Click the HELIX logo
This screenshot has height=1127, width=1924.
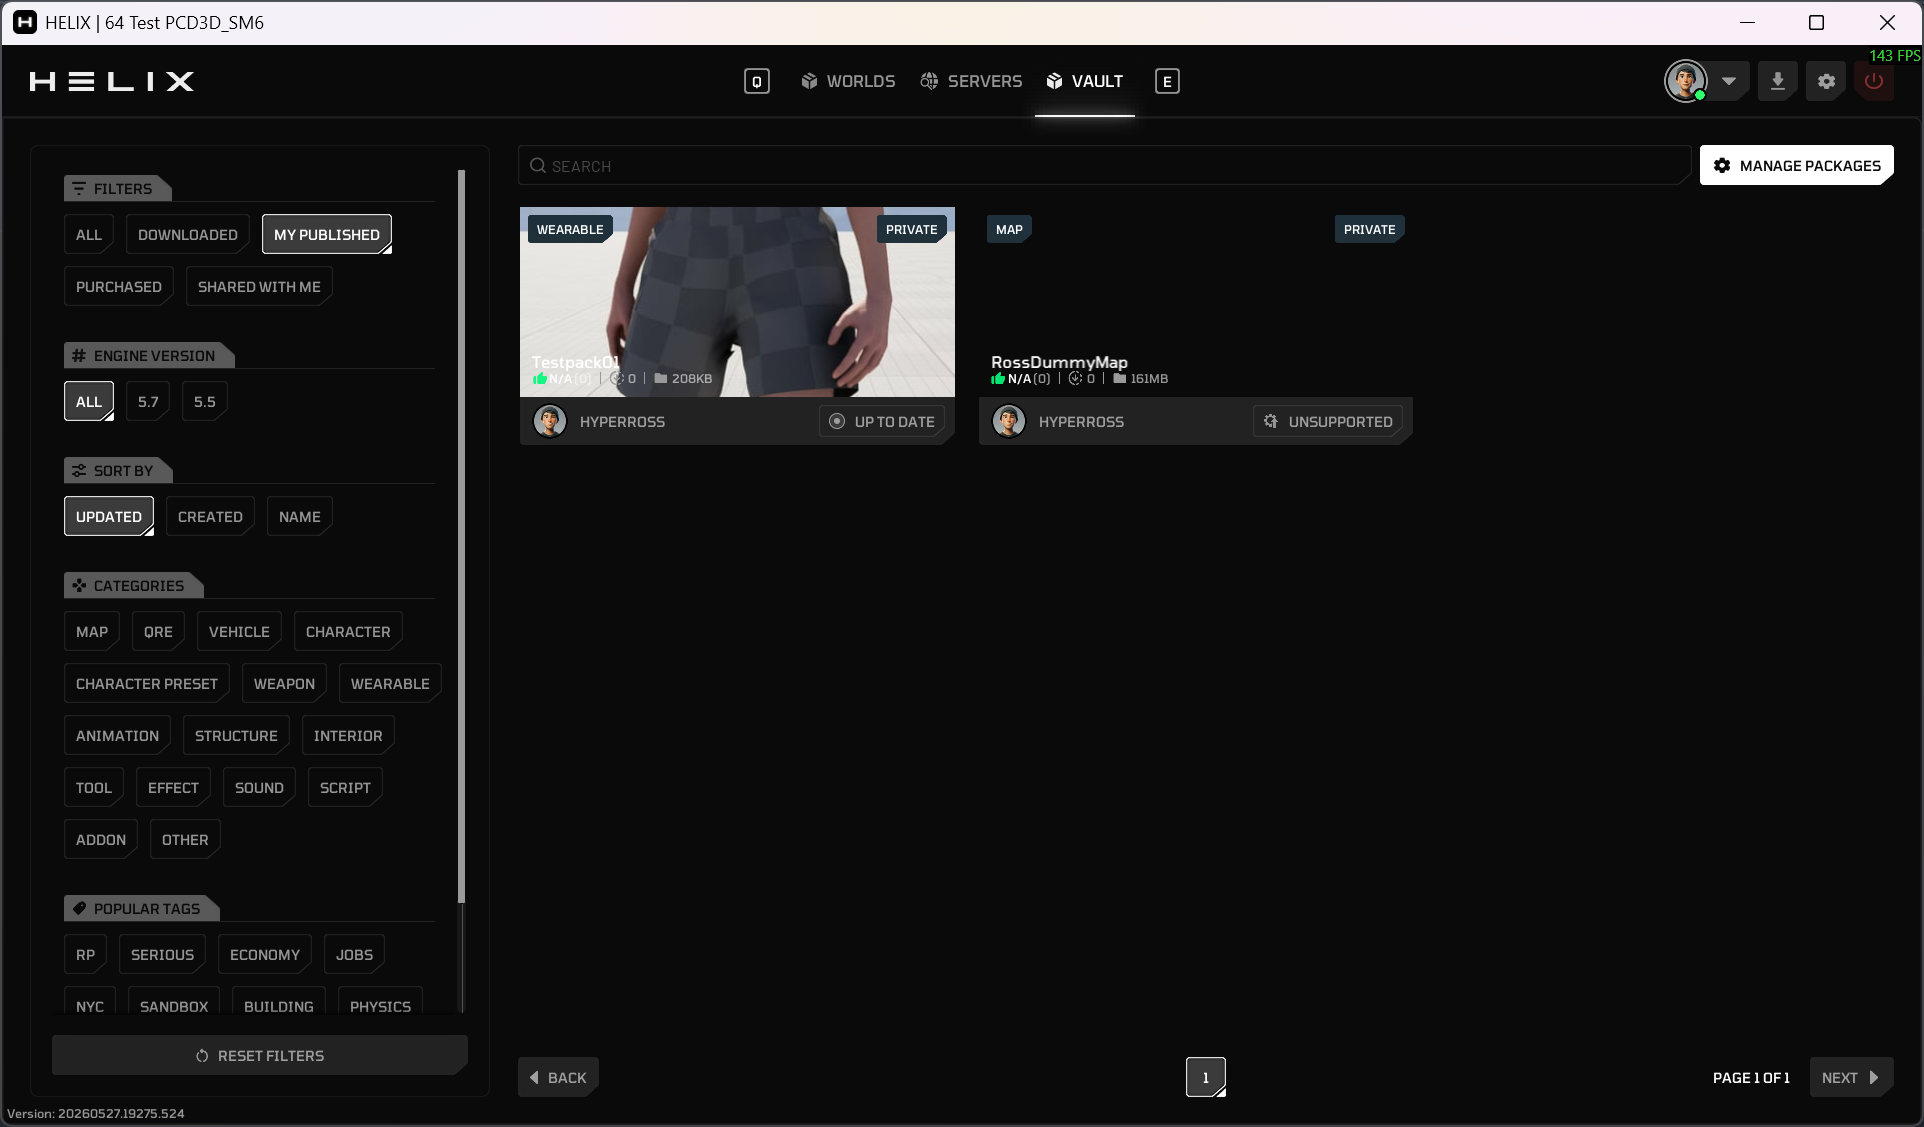click(x=112, y=81)
